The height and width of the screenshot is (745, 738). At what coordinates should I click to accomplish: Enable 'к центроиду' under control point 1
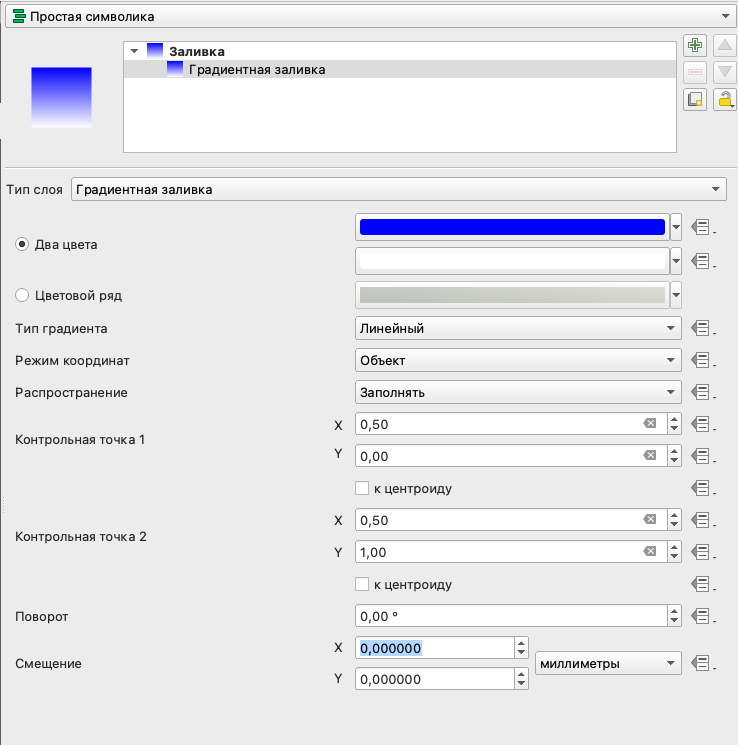click(362, 488)
